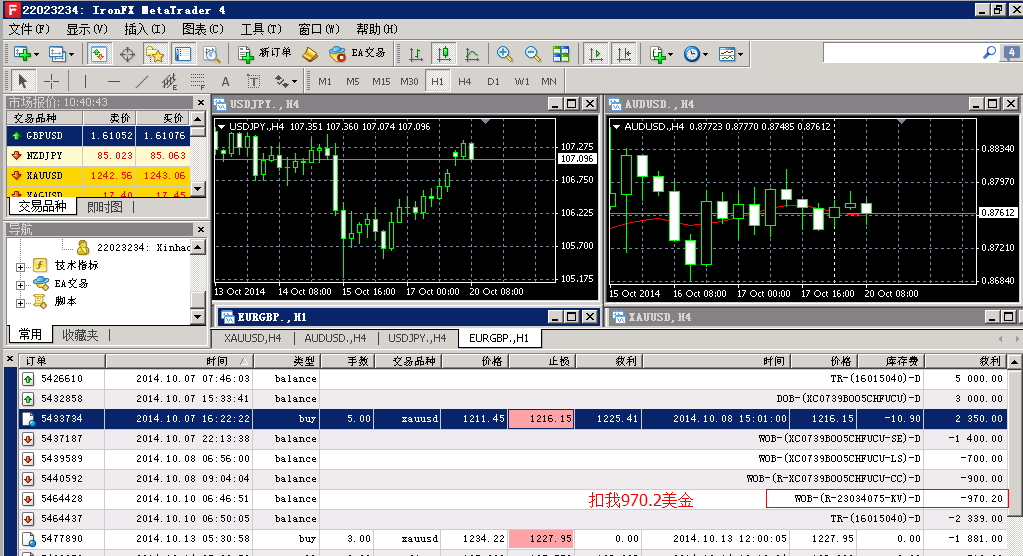Select the Text Label tool
The height and width of the screenshot is (556, 1023).
pos(253,81)
